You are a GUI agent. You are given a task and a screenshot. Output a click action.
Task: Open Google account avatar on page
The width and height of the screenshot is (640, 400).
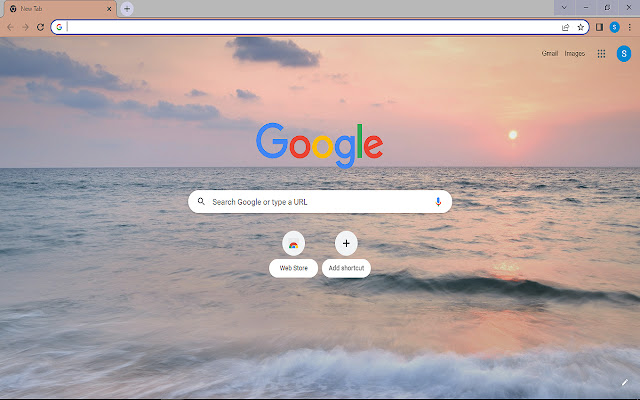point(623,54)
